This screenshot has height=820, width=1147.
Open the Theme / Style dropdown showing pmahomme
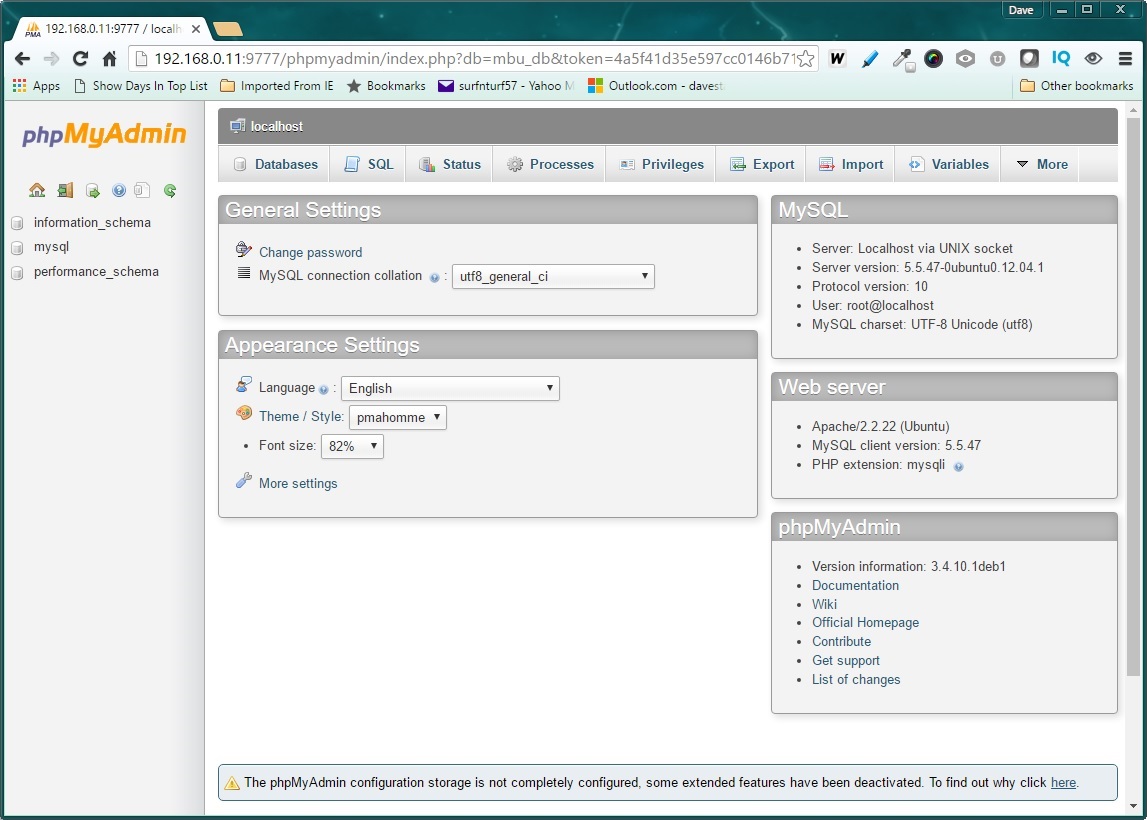(x=397, y=418)
